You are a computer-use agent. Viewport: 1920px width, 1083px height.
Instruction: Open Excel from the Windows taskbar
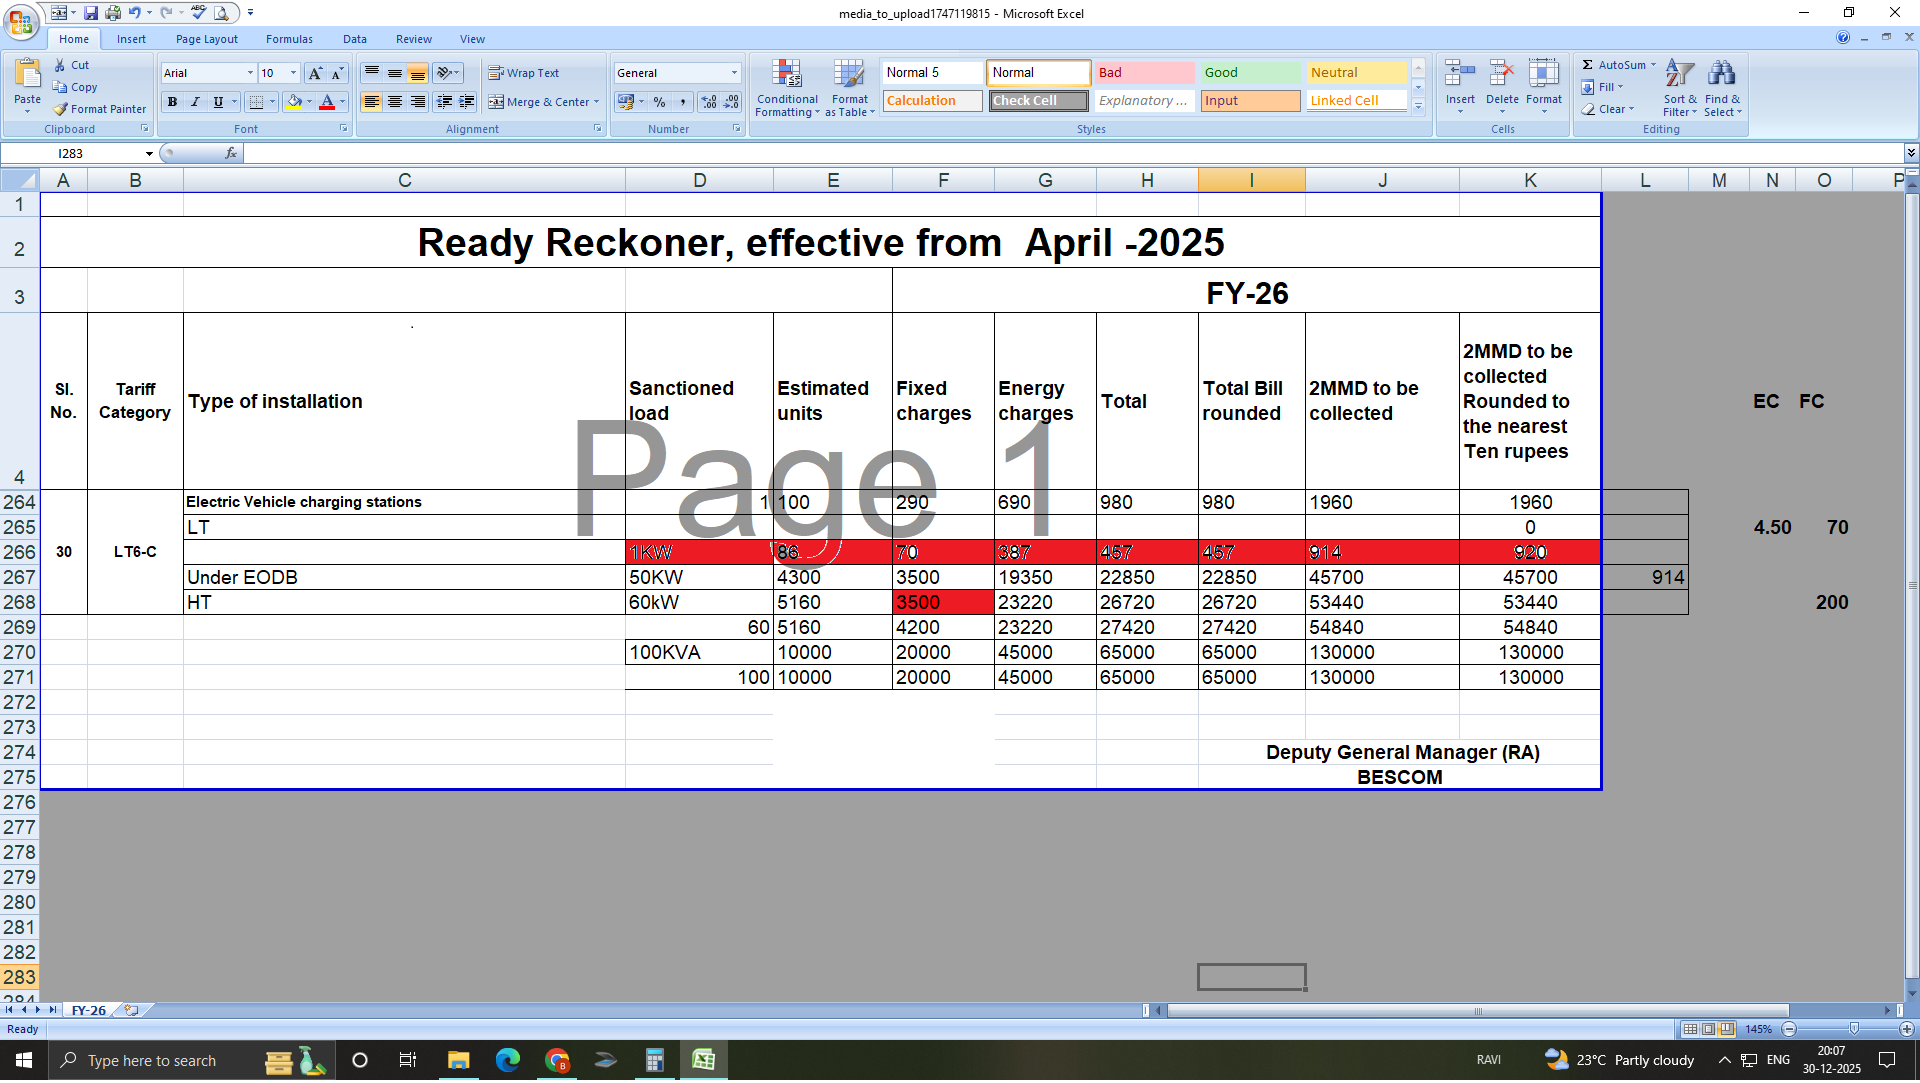pos(704,1061)
